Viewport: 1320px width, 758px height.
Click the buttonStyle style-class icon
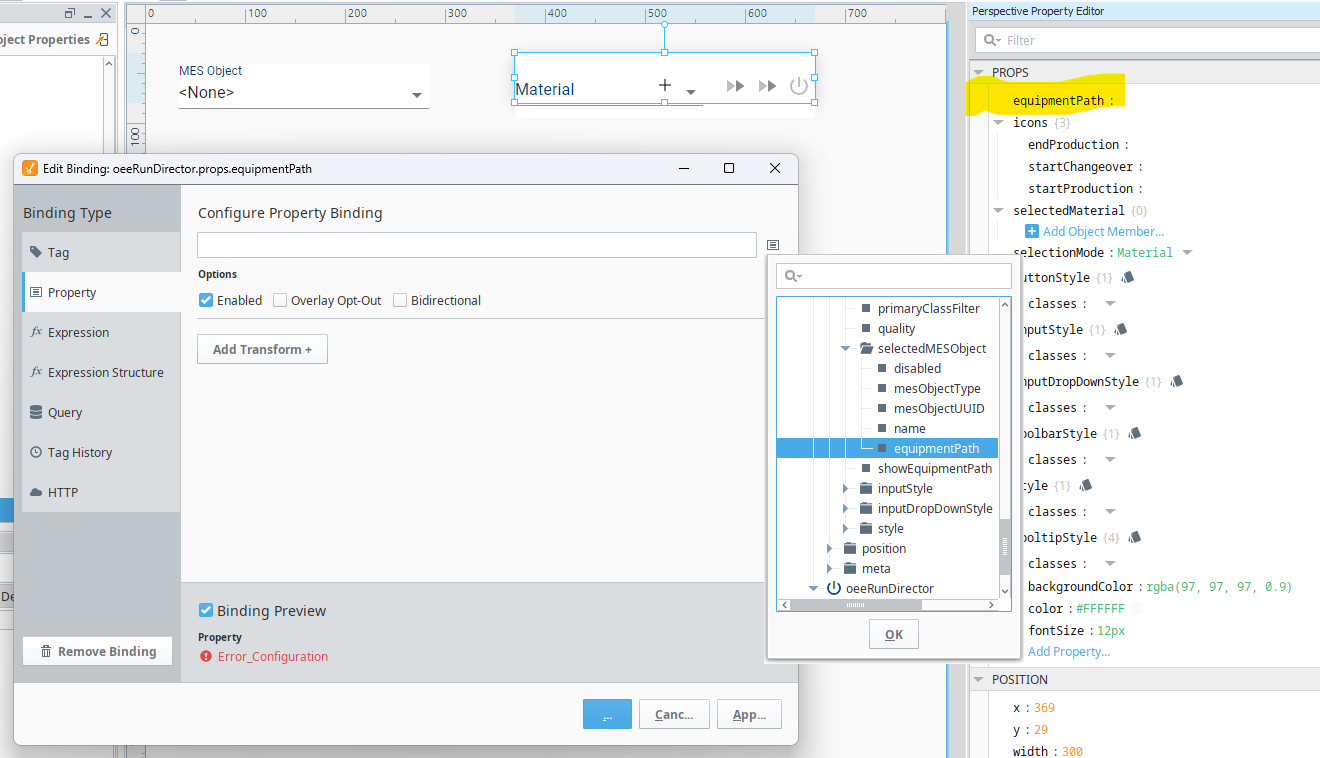pyautogui.click(x=1128, y=277)
